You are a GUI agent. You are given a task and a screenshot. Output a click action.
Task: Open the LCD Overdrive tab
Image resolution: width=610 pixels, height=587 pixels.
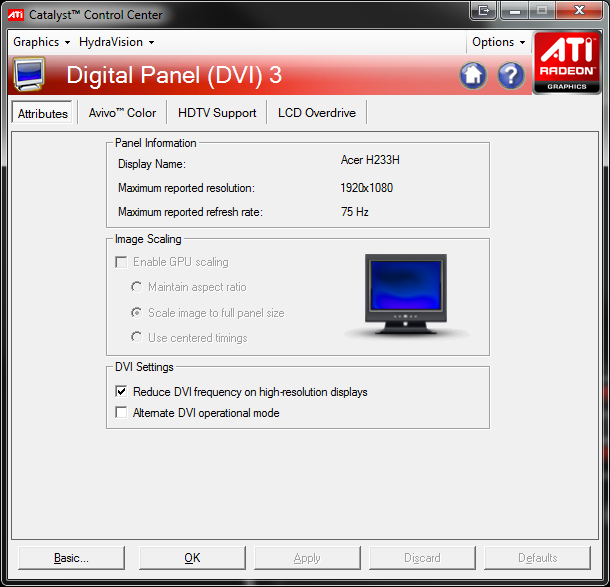pyautogui.click(x=316, y=113)
